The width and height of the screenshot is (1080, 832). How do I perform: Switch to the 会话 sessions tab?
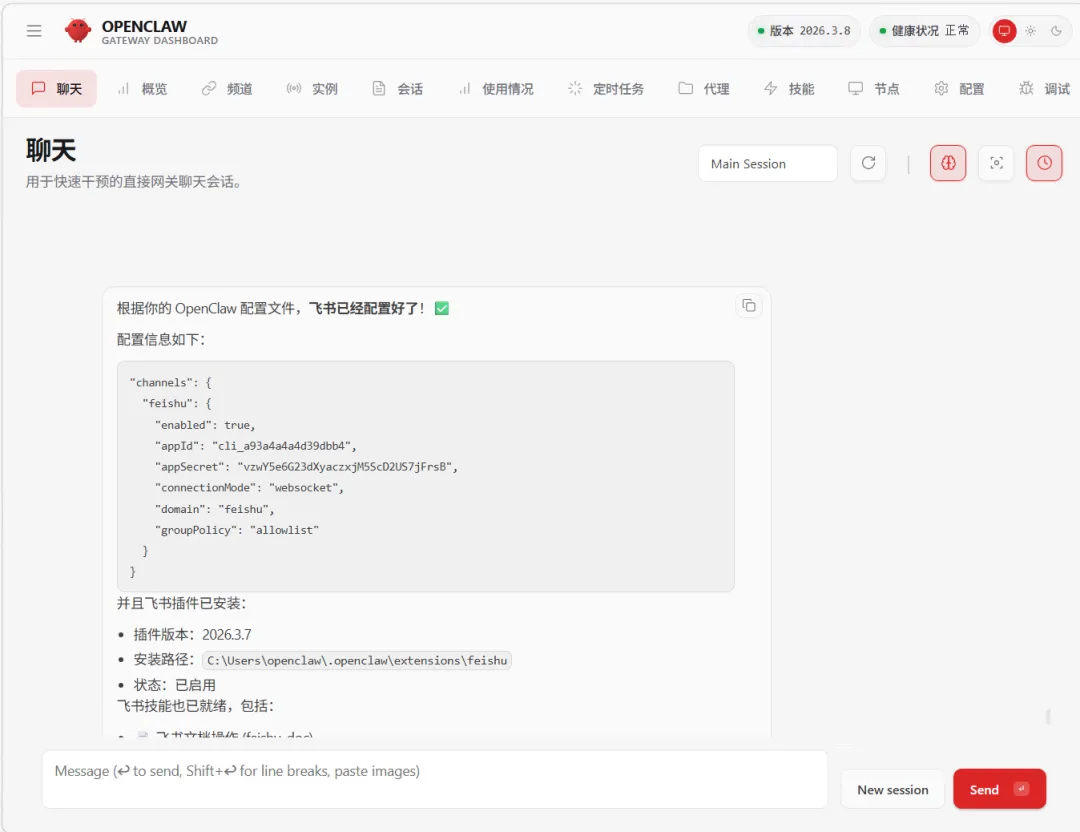click(x=397, y=89)
